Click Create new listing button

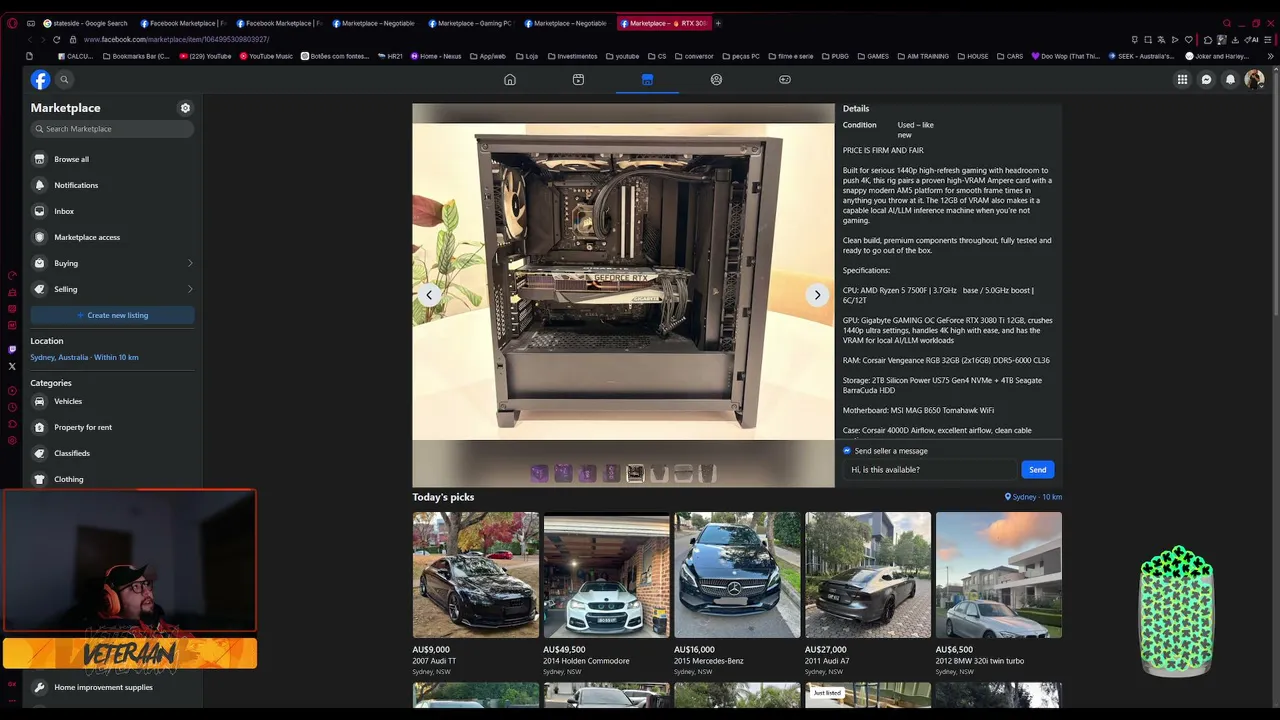pyautogui.click(x=112, y=315)
